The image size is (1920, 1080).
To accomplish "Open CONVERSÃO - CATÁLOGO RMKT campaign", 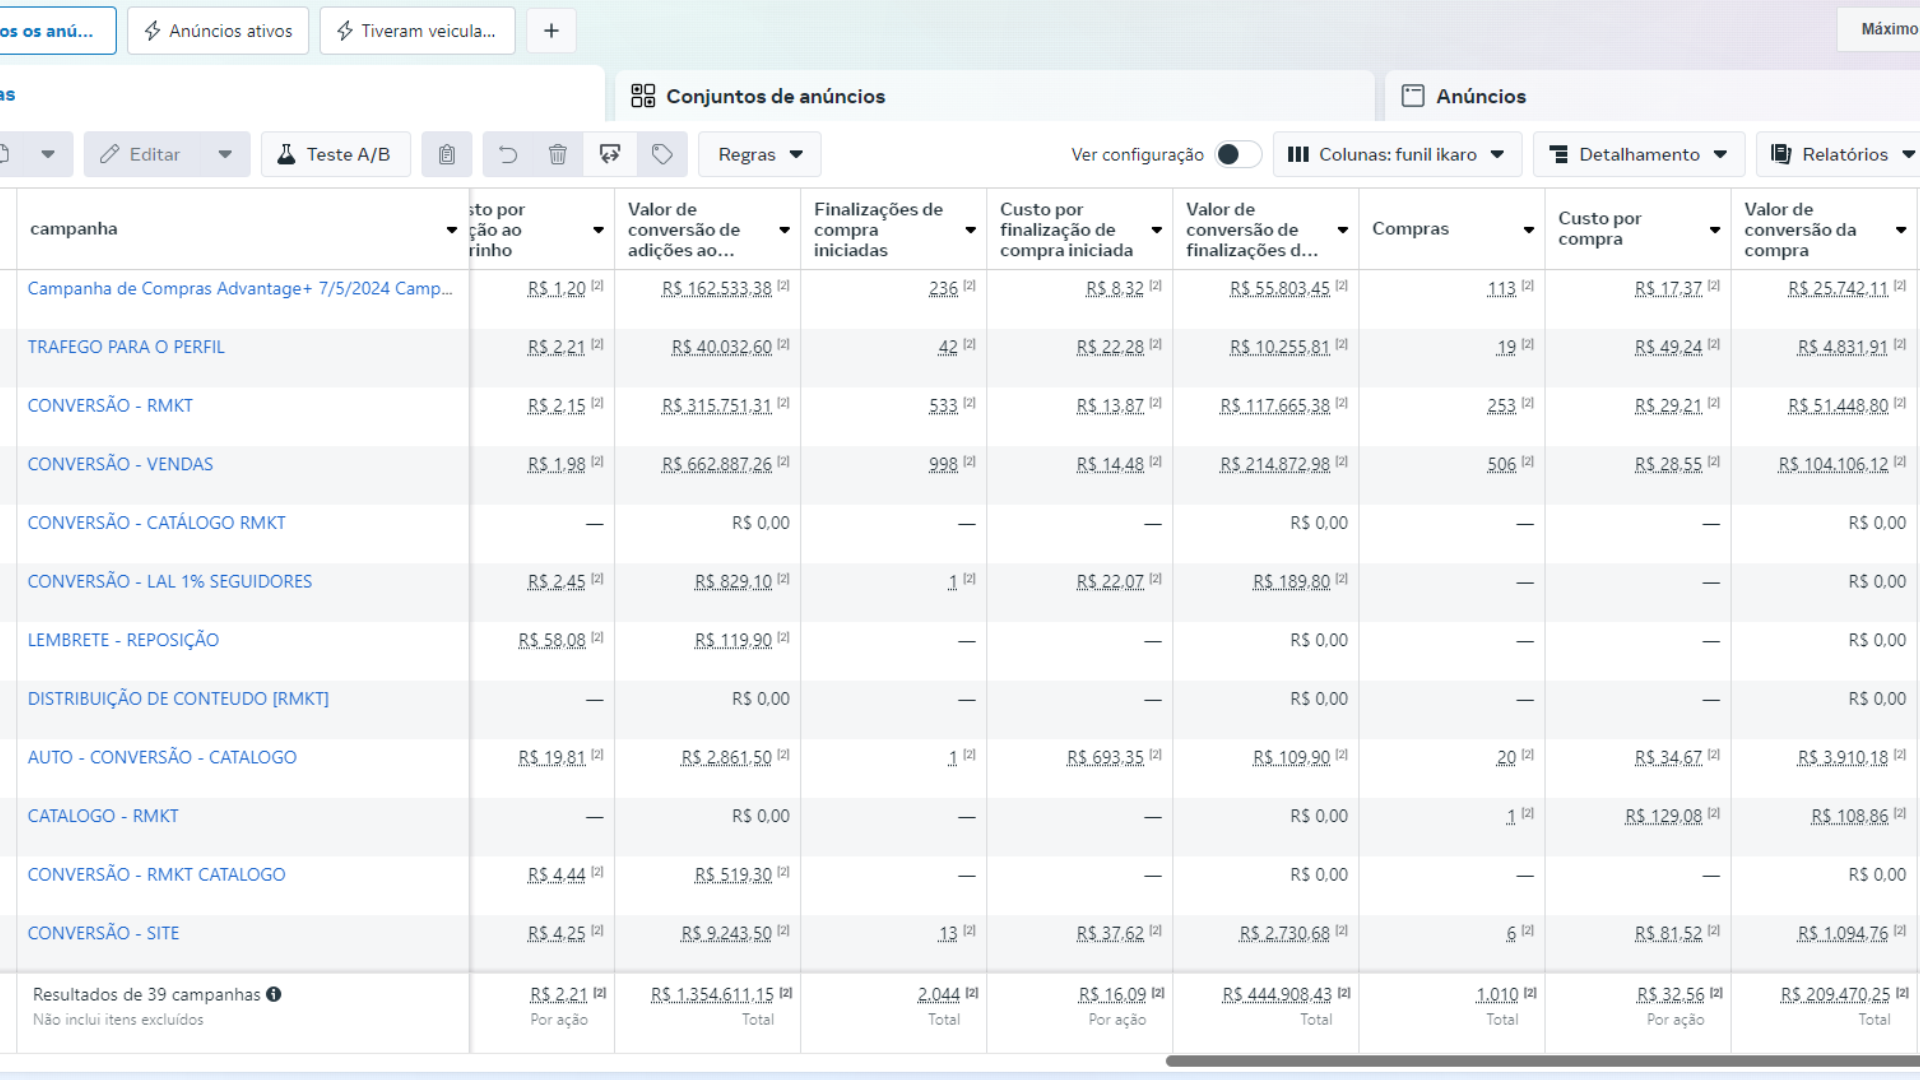I will 156,522.
